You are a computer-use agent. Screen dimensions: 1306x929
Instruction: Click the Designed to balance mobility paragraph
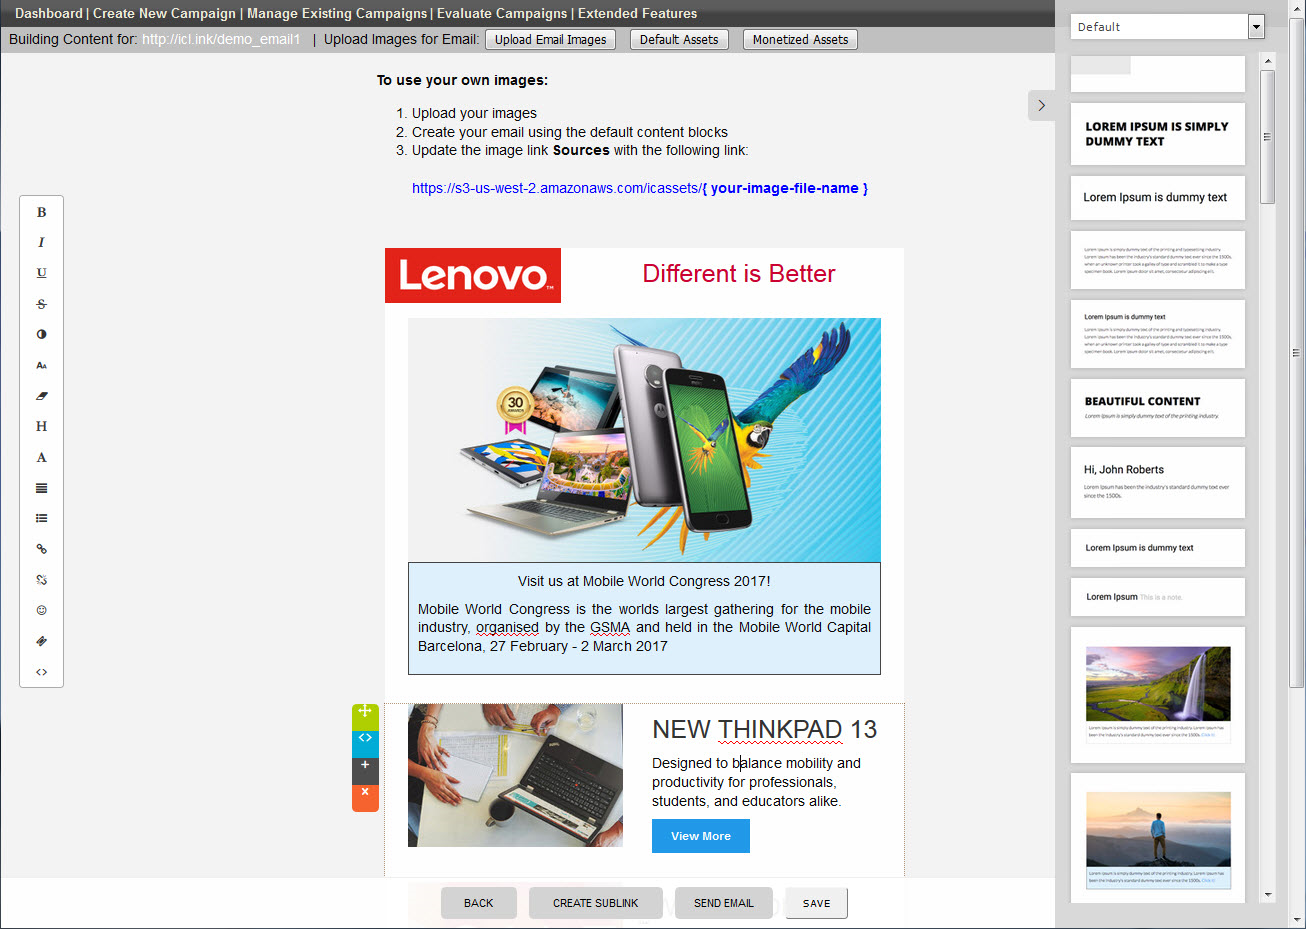pyautogui.click(x=756, y=782)
